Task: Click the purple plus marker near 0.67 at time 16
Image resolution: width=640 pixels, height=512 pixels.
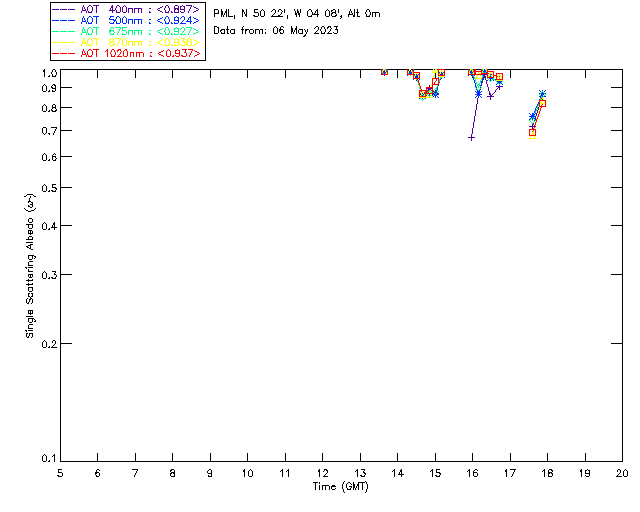Action: (x=471, y=138)
